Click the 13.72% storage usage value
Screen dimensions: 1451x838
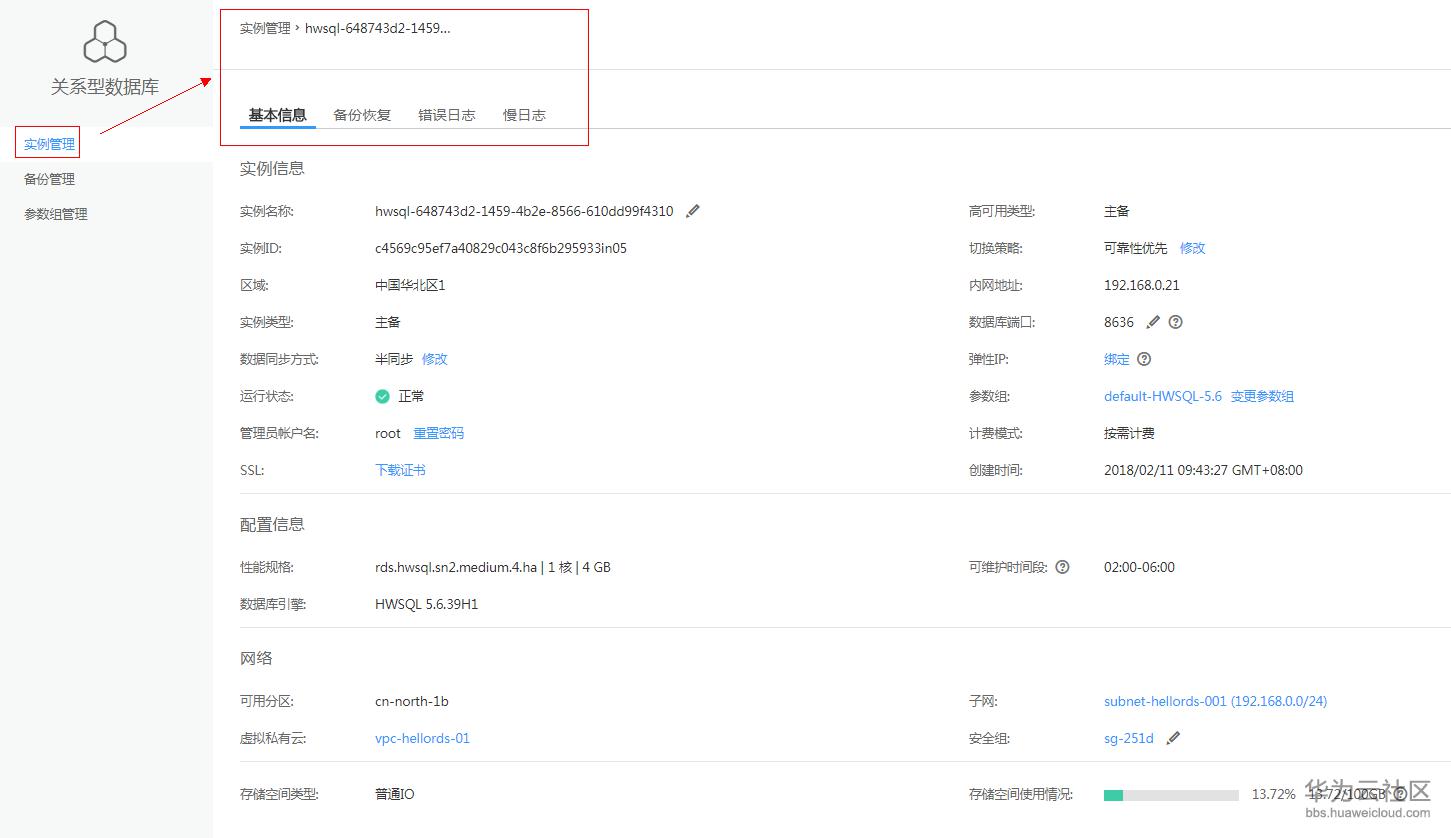tap(1273, 794)
